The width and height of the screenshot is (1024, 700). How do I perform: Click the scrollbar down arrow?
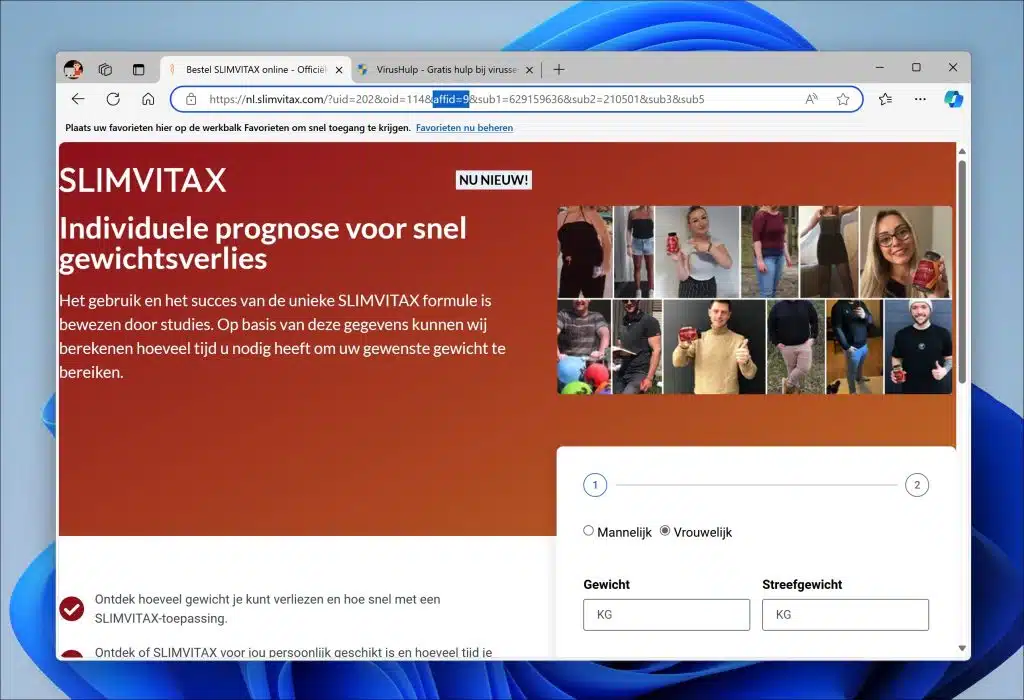tap(962, 648)
